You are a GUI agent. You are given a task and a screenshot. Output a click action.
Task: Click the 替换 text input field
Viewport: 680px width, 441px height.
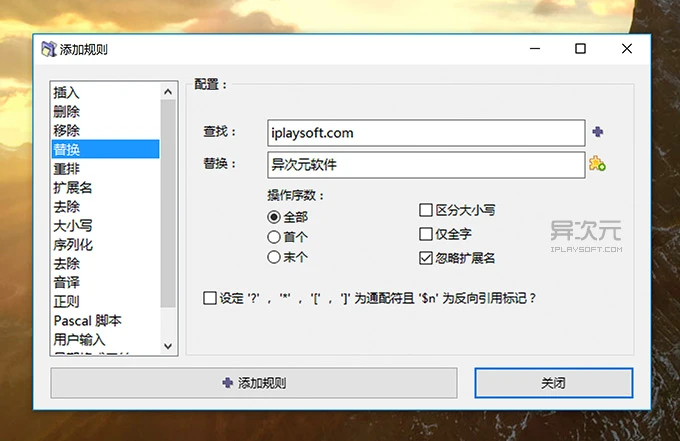coord(424,164)
